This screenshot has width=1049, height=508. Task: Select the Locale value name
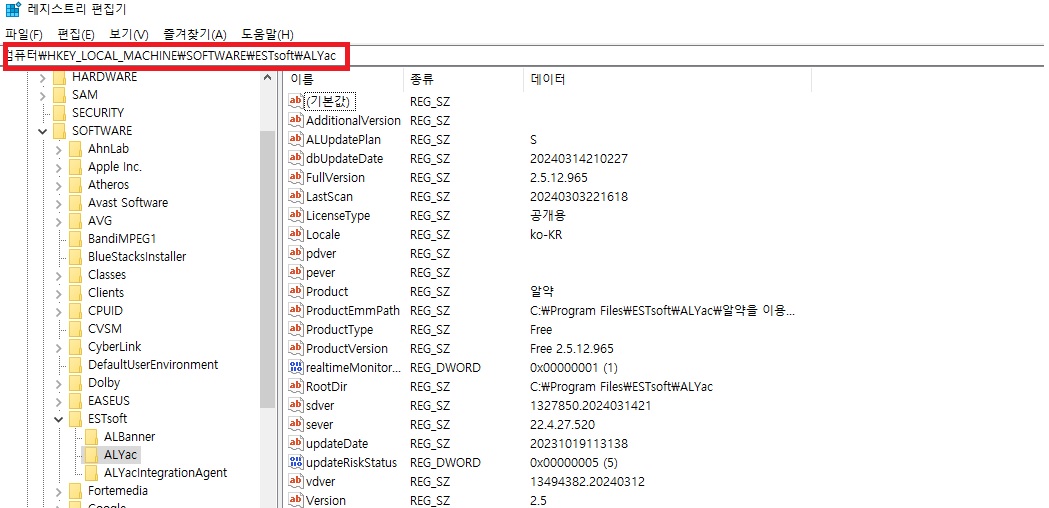pyautogui.click(x=322, y=235)
